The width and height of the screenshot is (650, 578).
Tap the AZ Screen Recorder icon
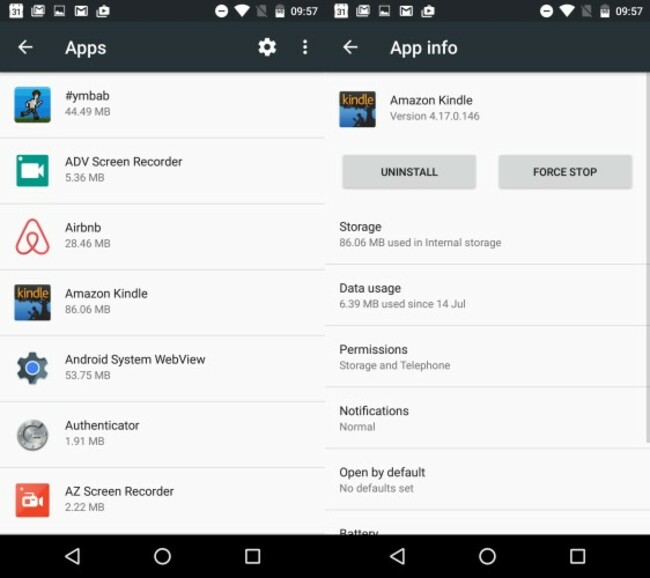(32, 500)
